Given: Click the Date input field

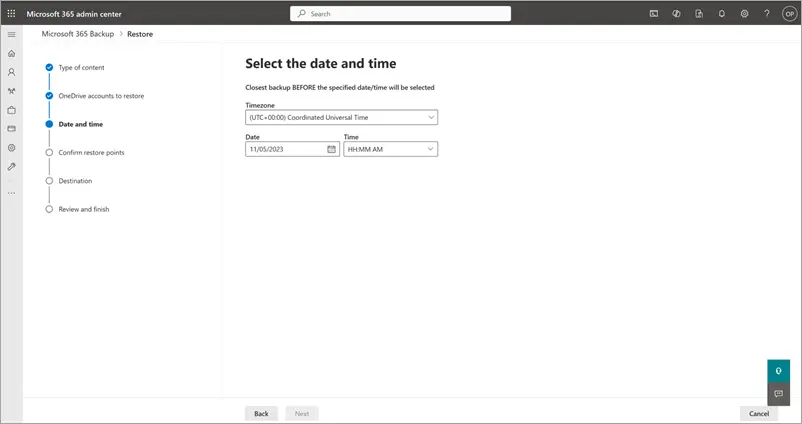Looking at the screenshot, I should (292, 149).
